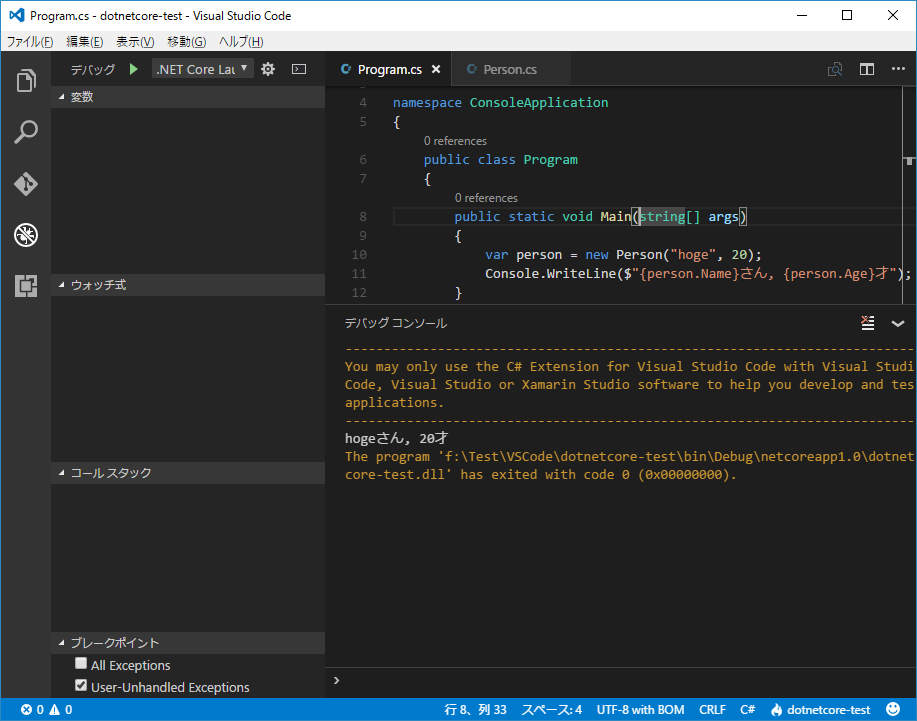Toggle All Exceptions breakpoint checkbox
Screen dimensions: 917x721
(81, 663)
